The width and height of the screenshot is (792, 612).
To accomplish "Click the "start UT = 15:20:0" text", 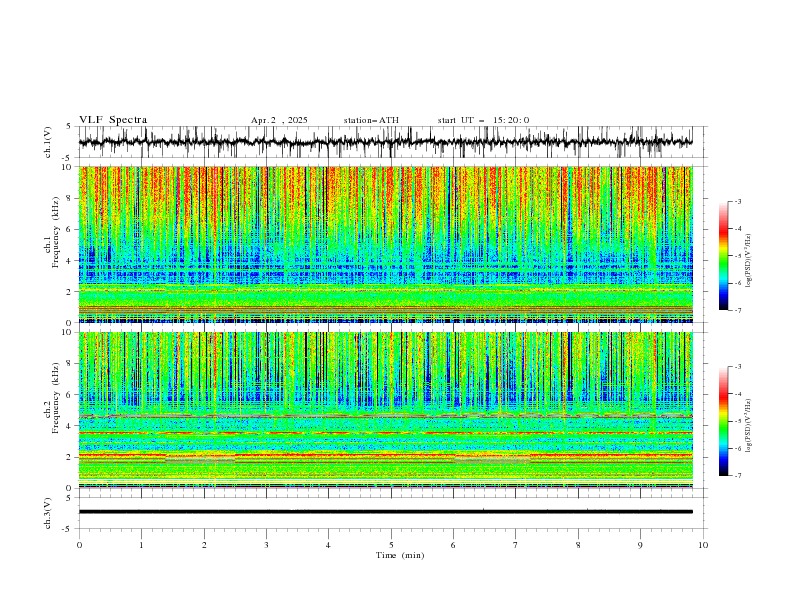I will point(483,120).
